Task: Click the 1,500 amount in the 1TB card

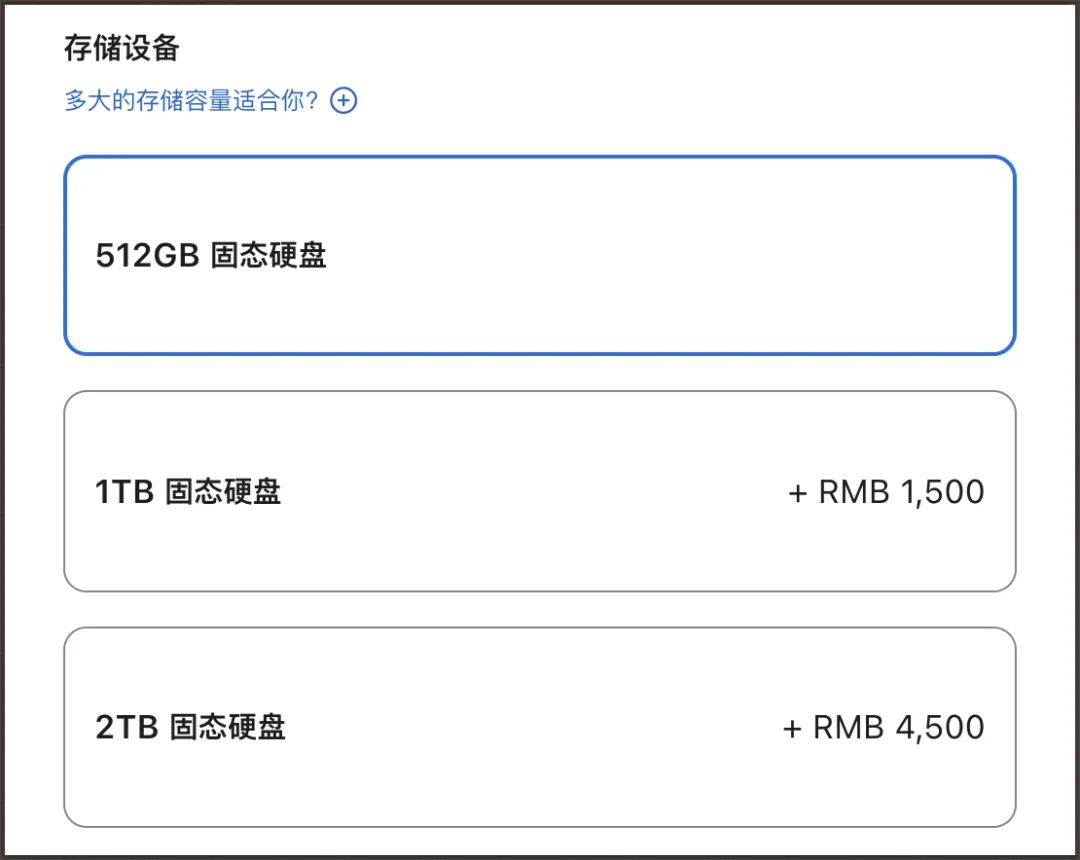Action: pos(942,492)
